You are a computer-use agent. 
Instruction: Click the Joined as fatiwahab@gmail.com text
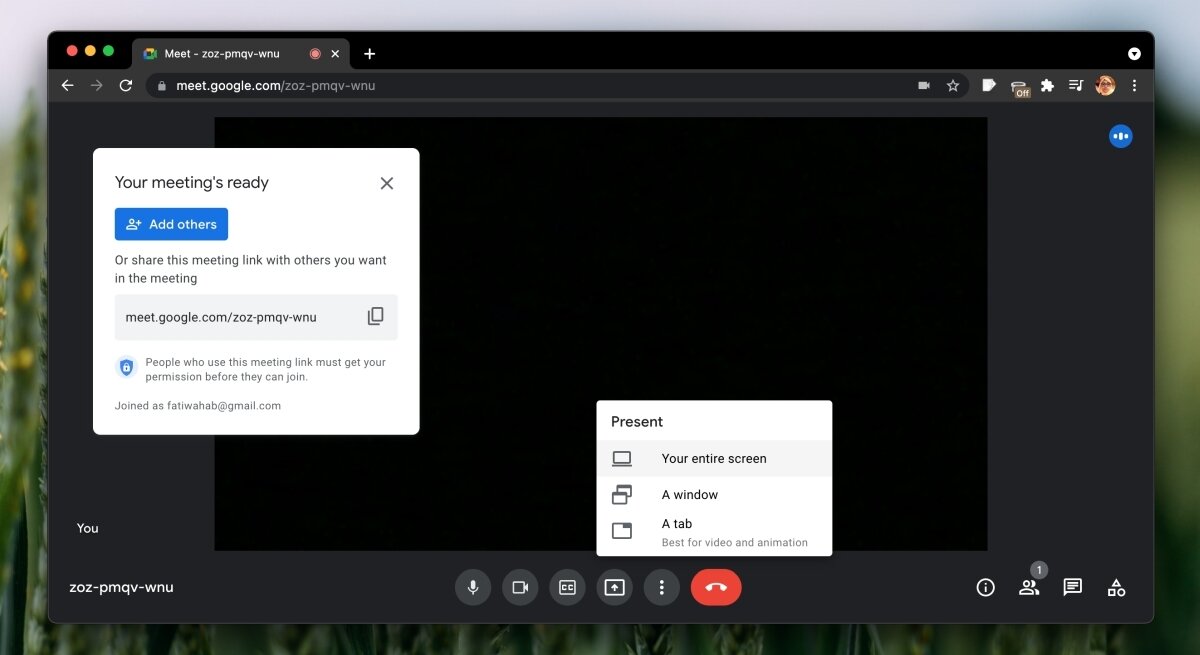point(198,406)
